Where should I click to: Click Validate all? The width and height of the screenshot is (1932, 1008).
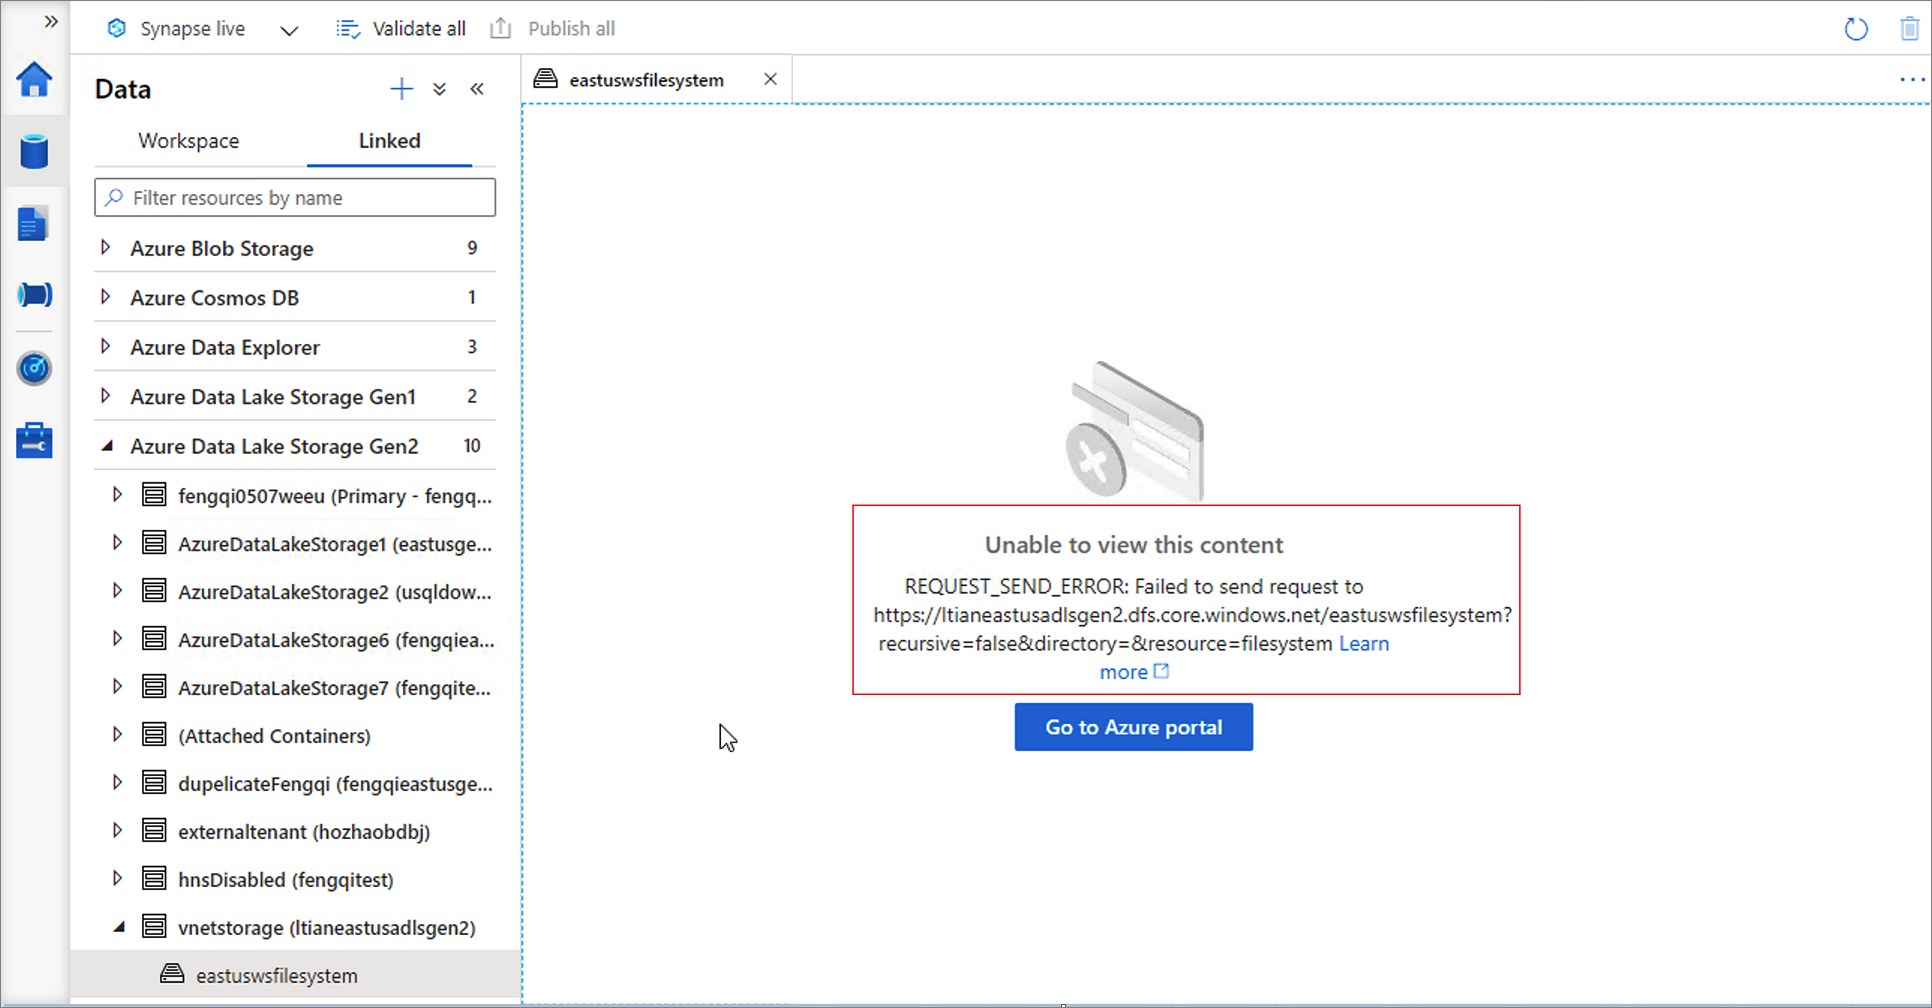tap(401, 29)
